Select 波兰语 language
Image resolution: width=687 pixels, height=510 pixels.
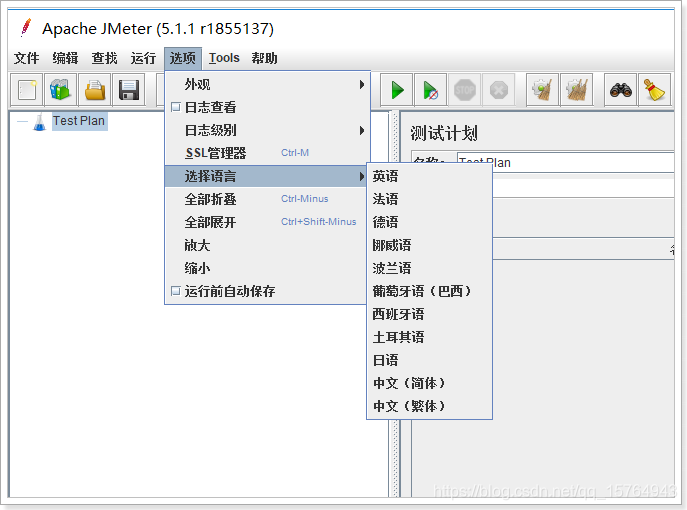click(x=429, y=268)
